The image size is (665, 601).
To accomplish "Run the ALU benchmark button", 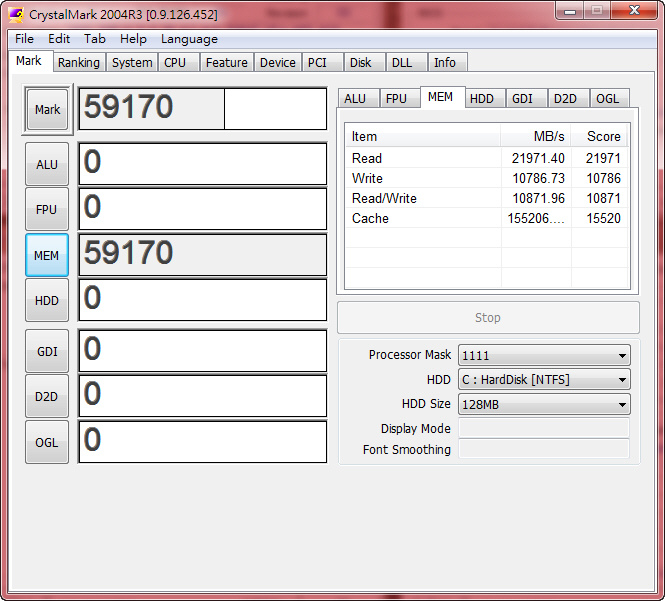I will pos(47,164).
